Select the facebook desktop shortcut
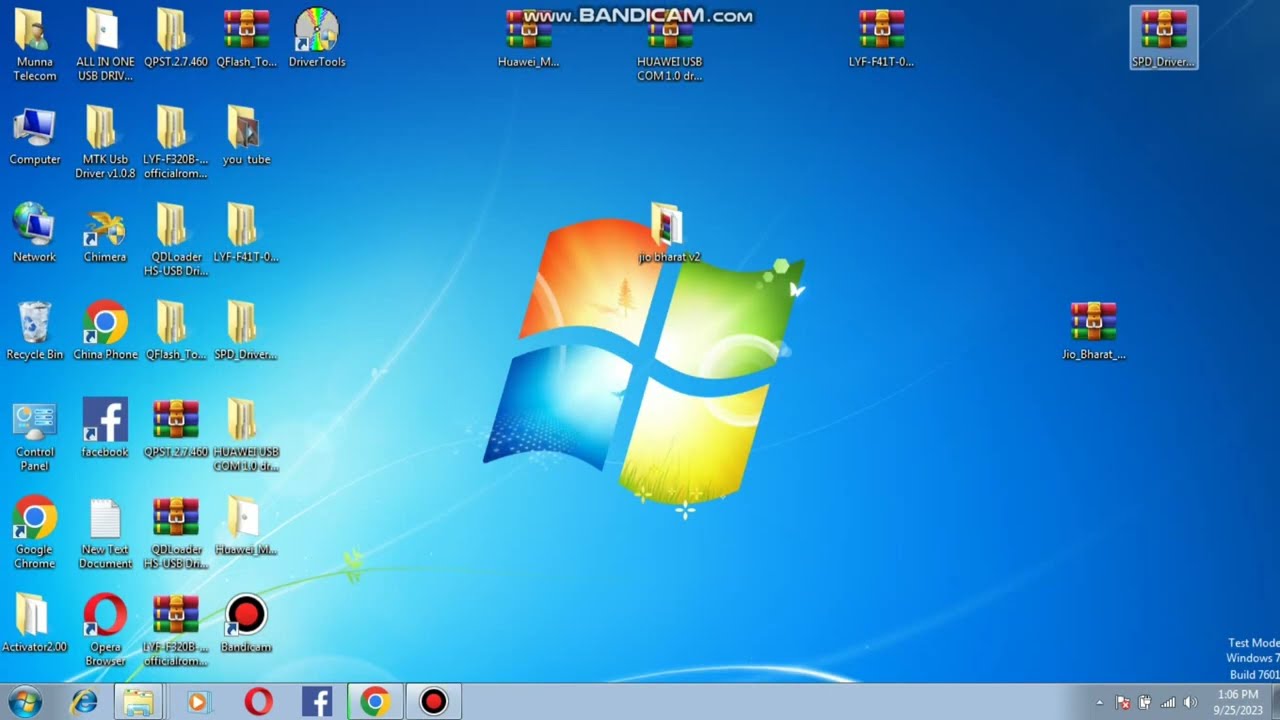 (105, 428)
